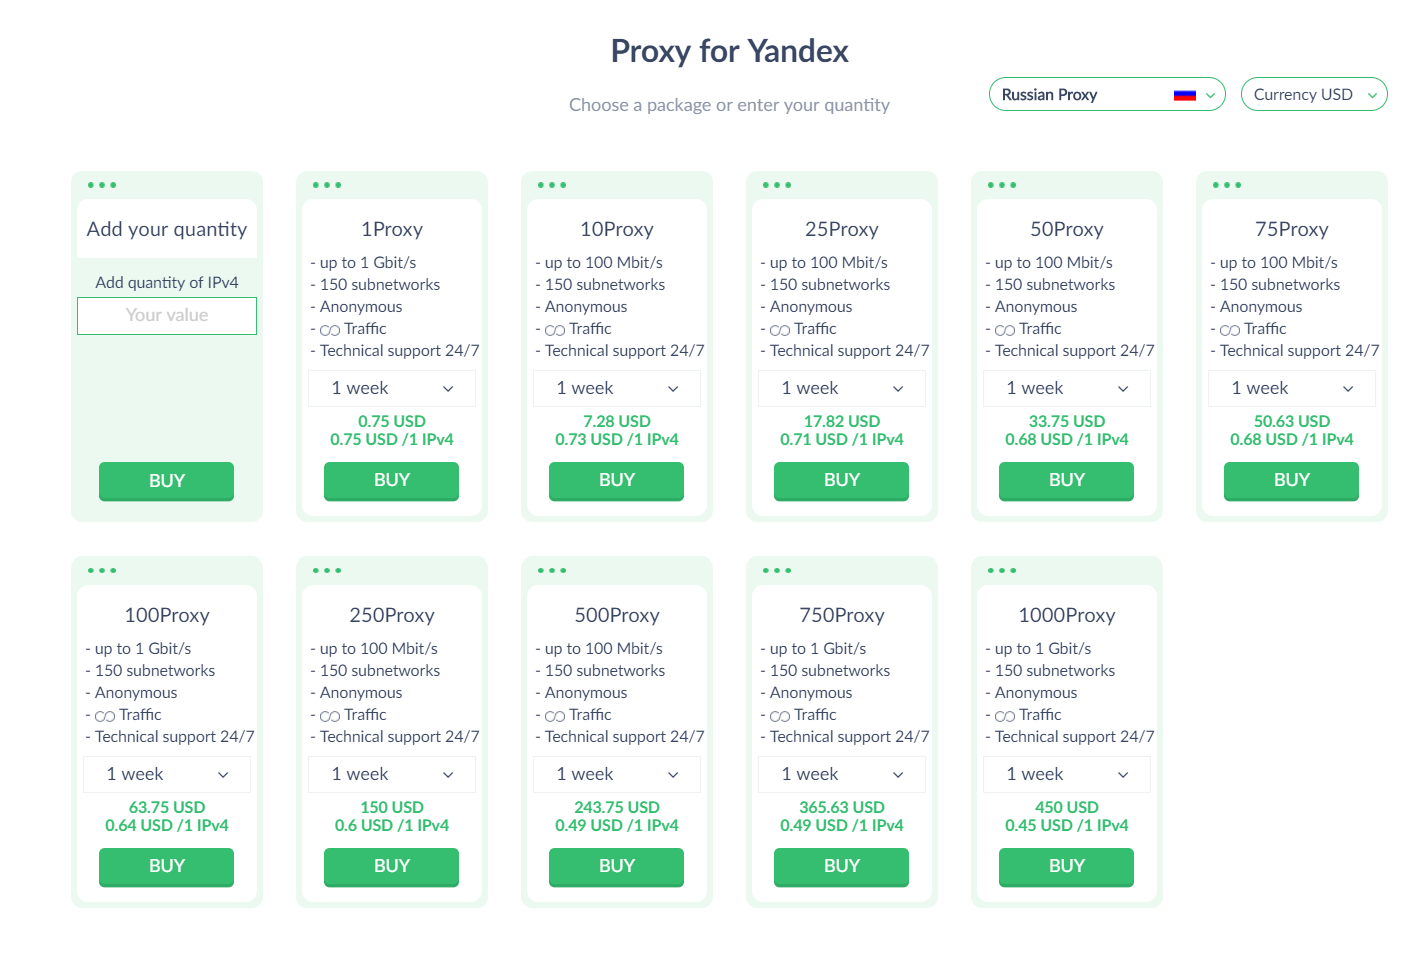Buy the 1000Proxy package
The image size is (1402, 960).
(x=1066, y=867)
